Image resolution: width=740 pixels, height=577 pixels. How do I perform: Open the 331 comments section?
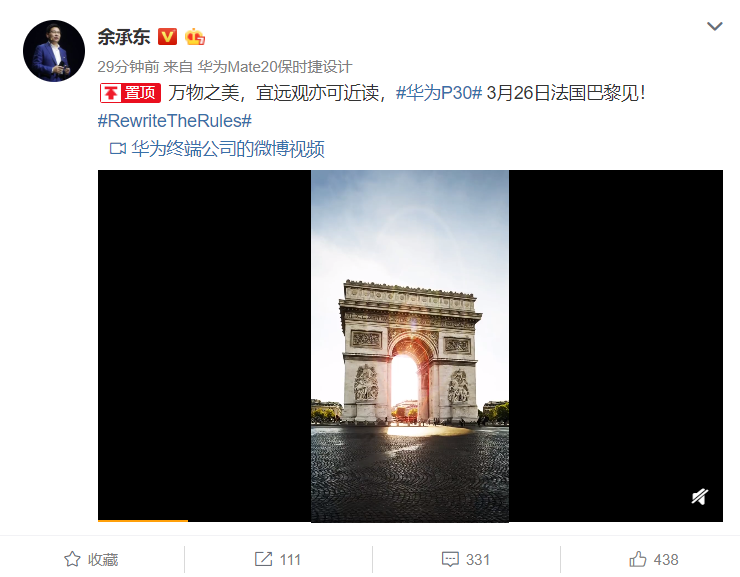(466, 560)
